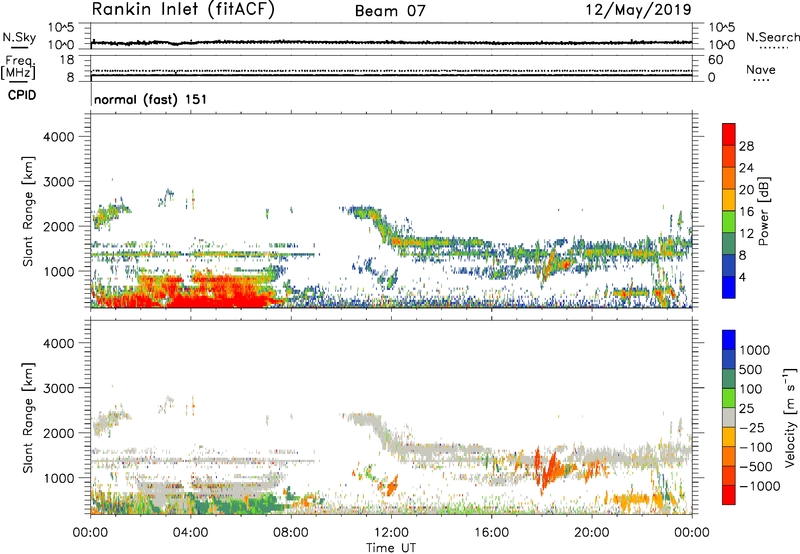The height and width of the screenshot is (554, 800).
Task: Click the 'Freq. [MHz]' axis label
Action: pos(18,68)
